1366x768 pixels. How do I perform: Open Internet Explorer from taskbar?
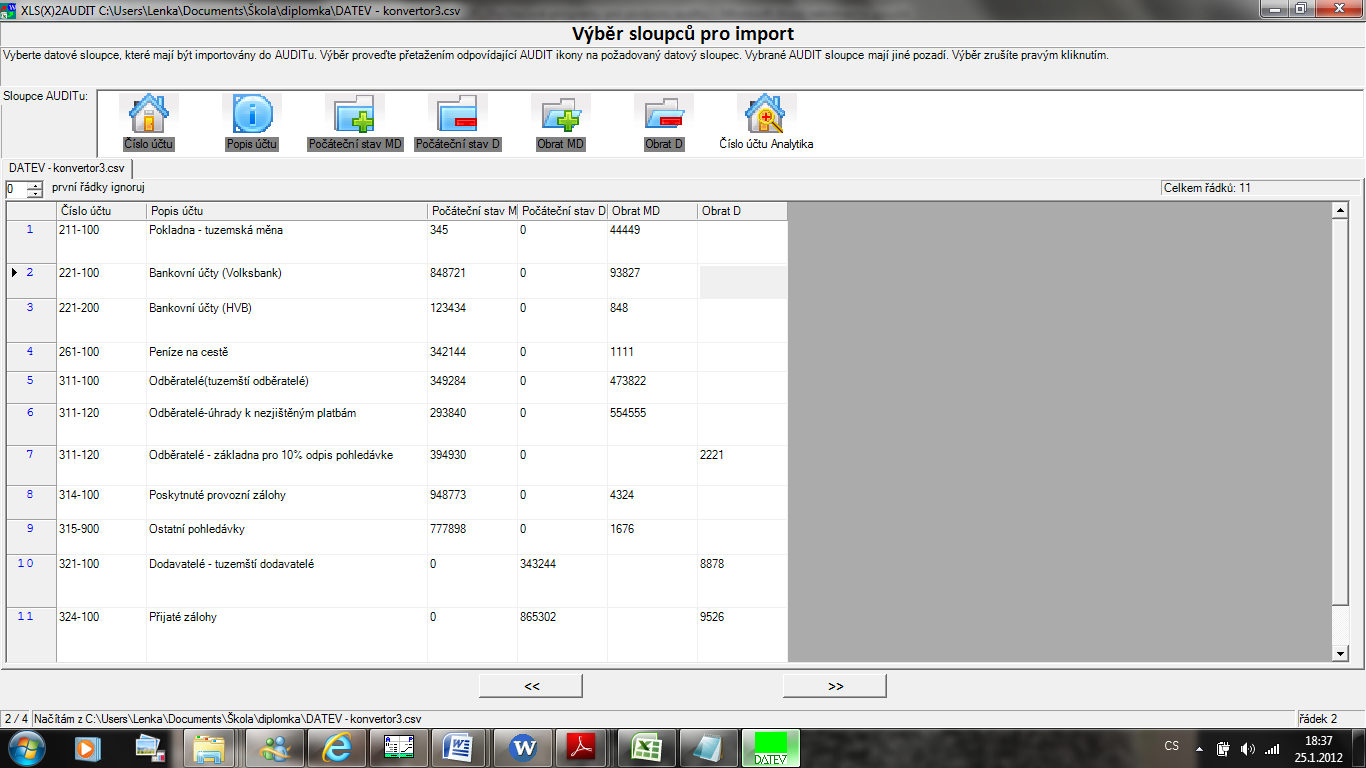(x=337, y=747)
